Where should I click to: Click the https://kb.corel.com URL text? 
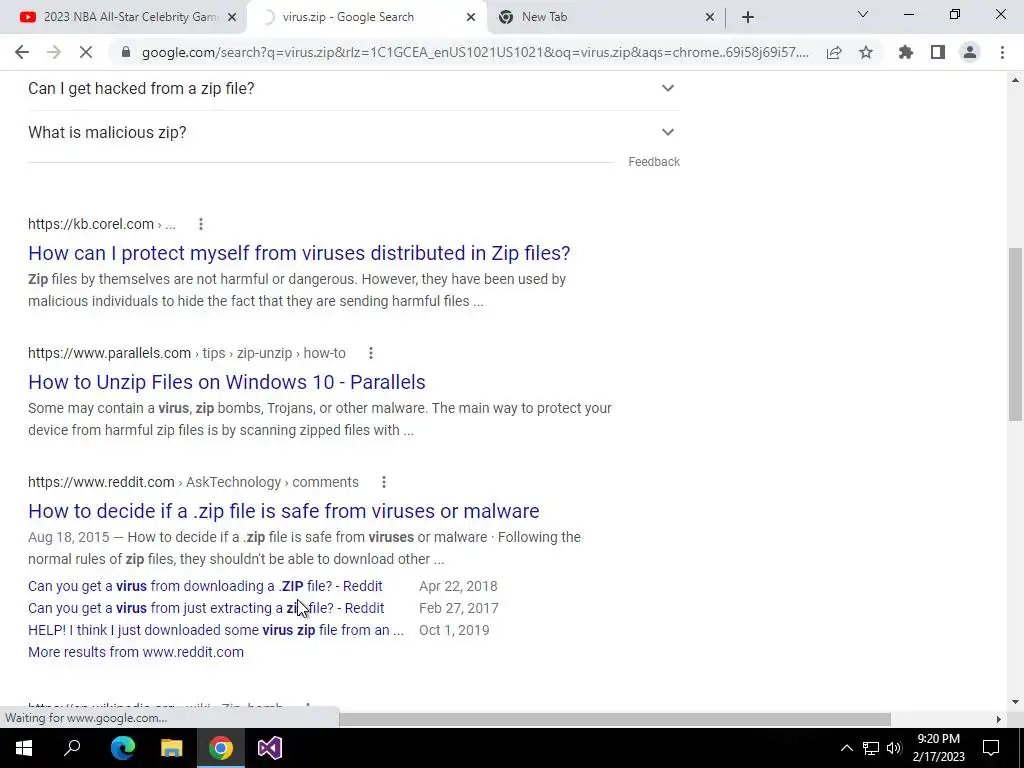(x=91, y=224)
